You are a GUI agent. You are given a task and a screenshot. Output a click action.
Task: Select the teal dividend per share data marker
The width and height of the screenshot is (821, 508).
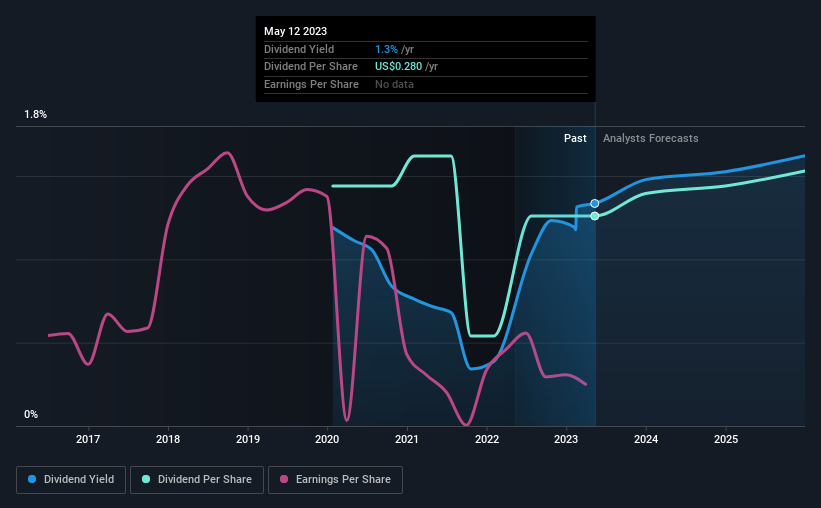coord(595,216)
